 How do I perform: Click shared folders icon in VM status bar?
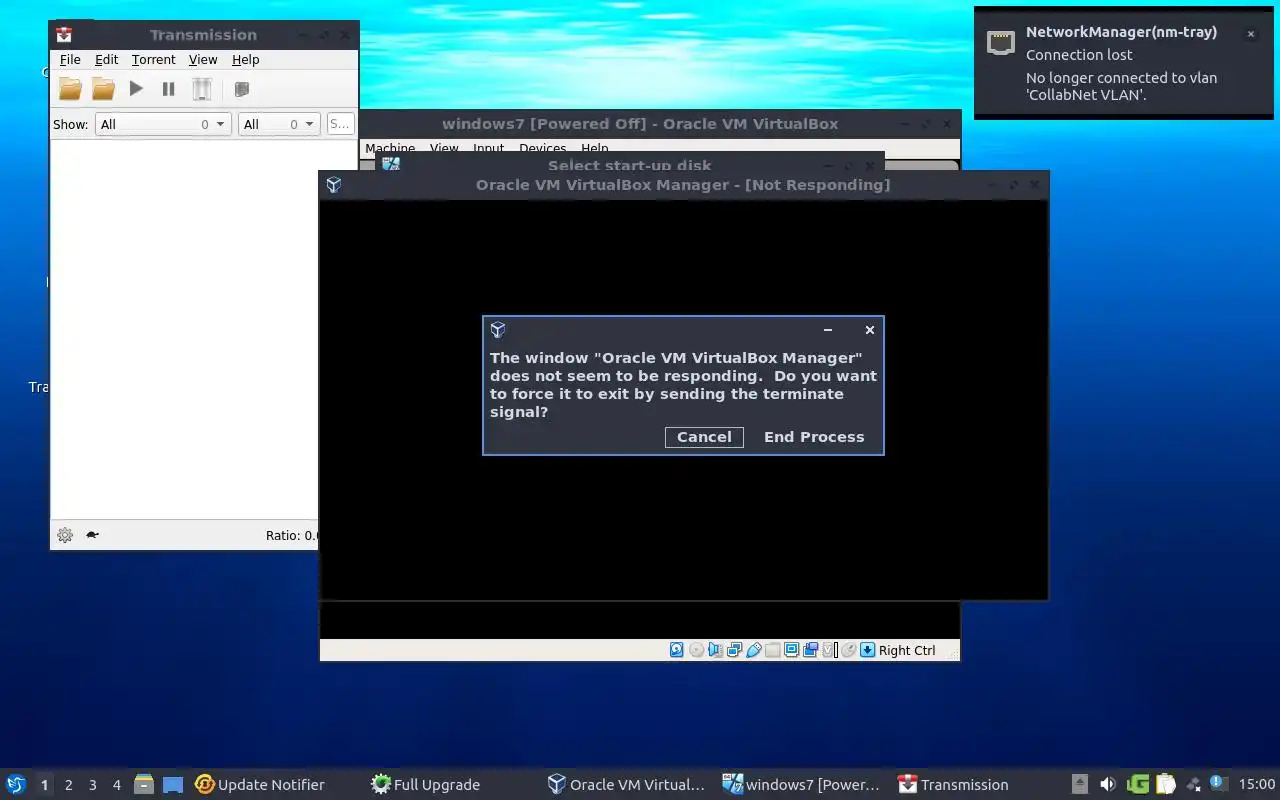[x=772, y=650]
